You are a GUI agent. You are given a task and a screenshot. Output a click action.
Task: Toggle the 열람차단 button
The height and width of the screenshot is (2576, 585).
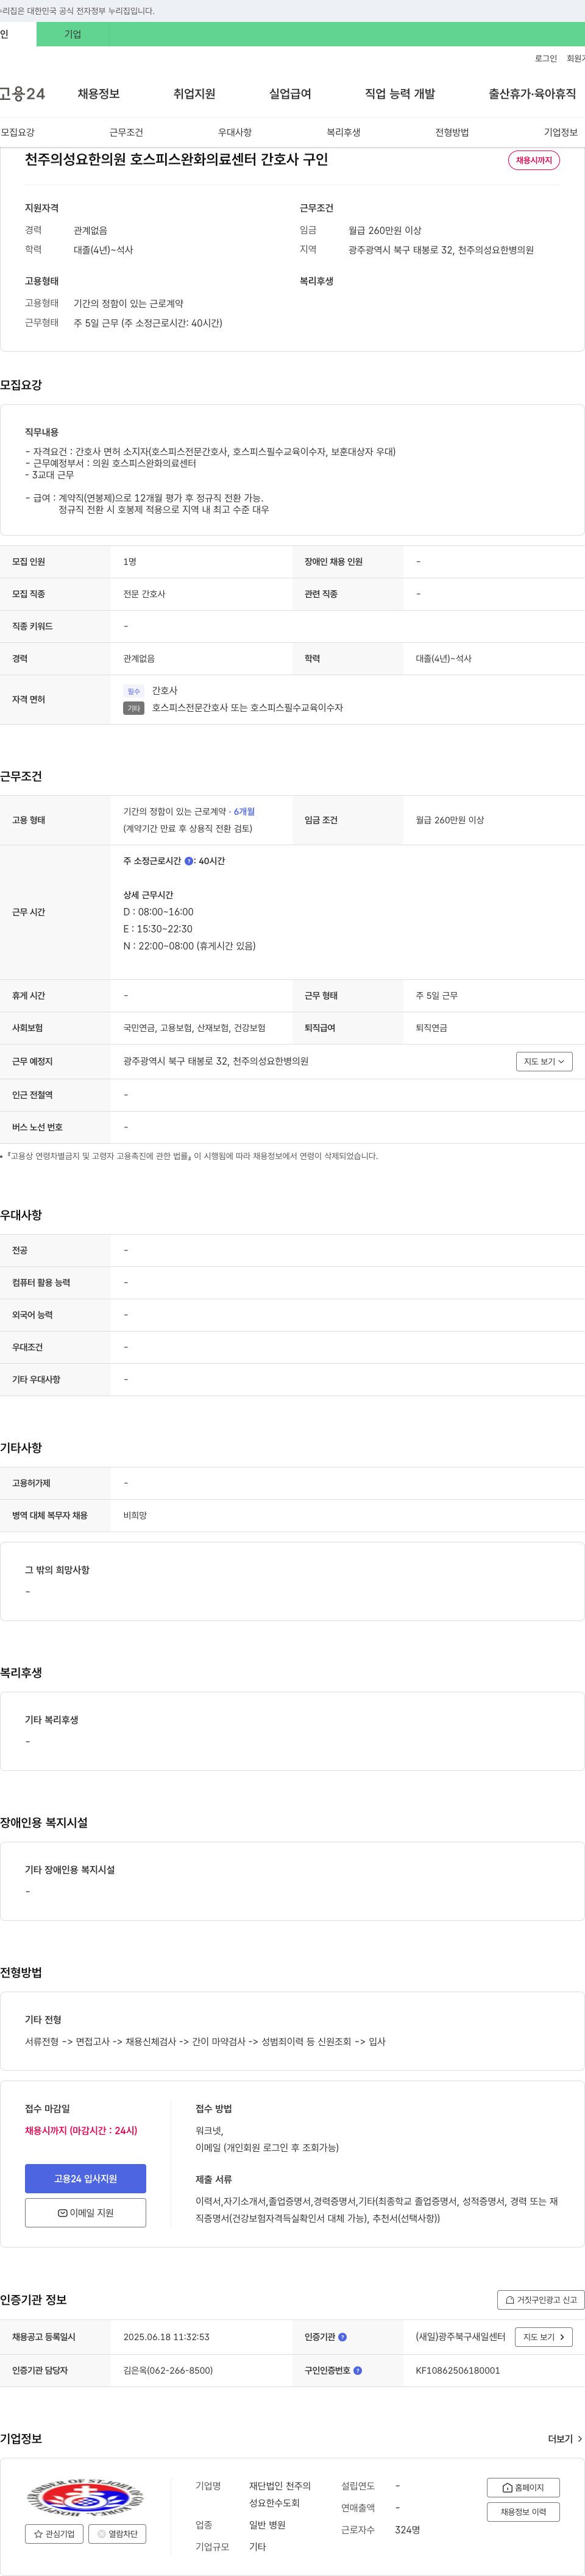click(117, 2534)
